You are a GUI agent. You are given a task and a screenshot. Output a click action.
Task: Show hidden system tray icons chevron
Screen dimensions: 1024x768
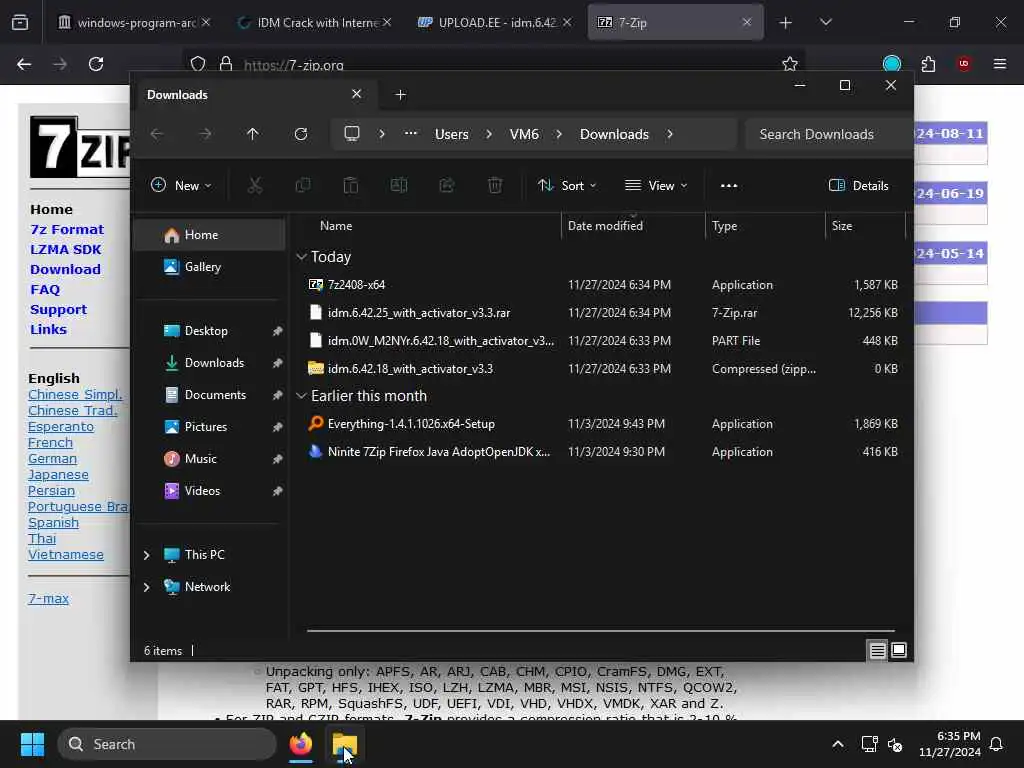(837, 744)
